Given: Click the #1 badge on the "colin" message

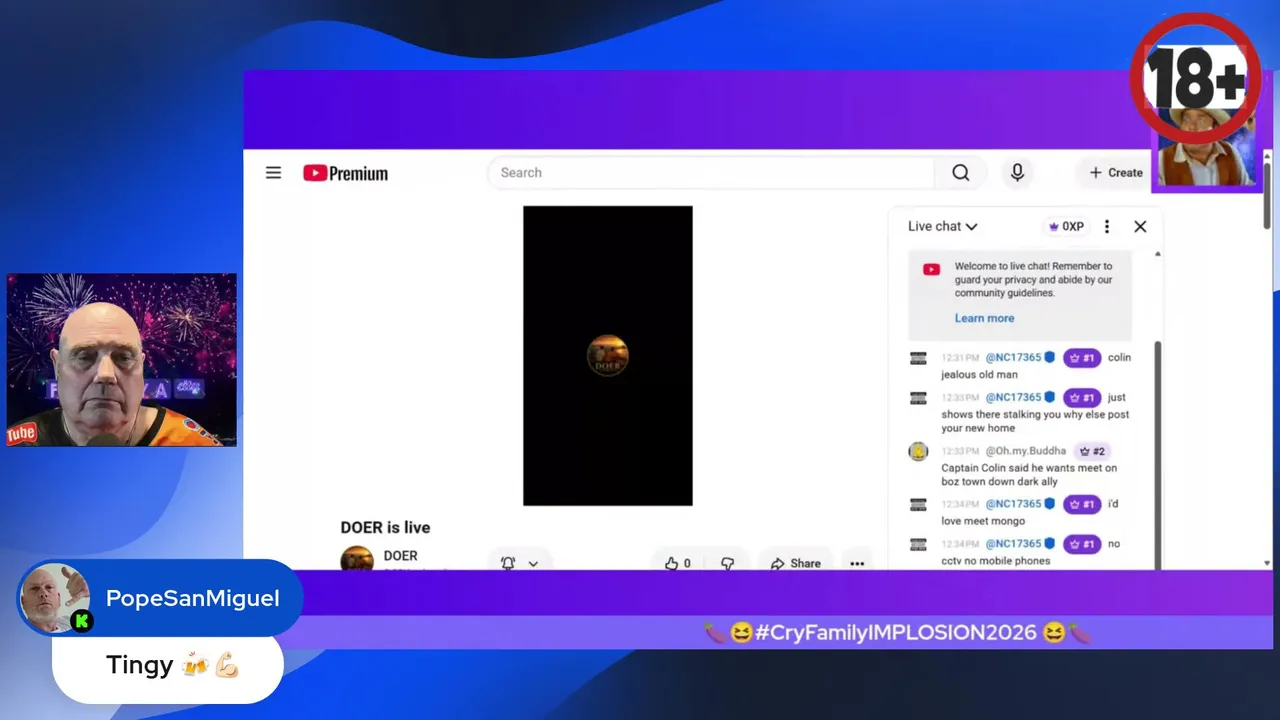Looking at the screenshot, I should [1081, 357].
